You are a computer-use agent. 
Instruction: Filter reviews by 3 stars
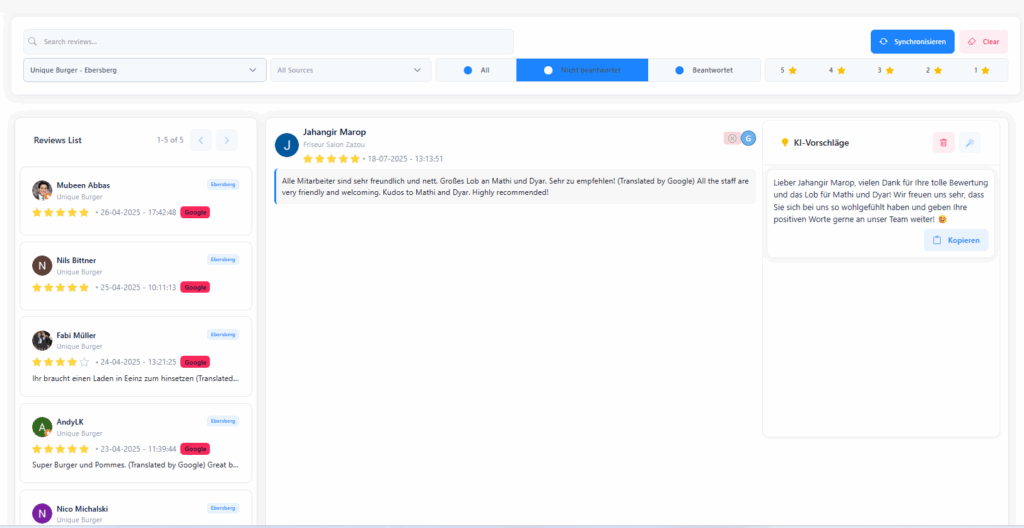[x=885, y=70]
